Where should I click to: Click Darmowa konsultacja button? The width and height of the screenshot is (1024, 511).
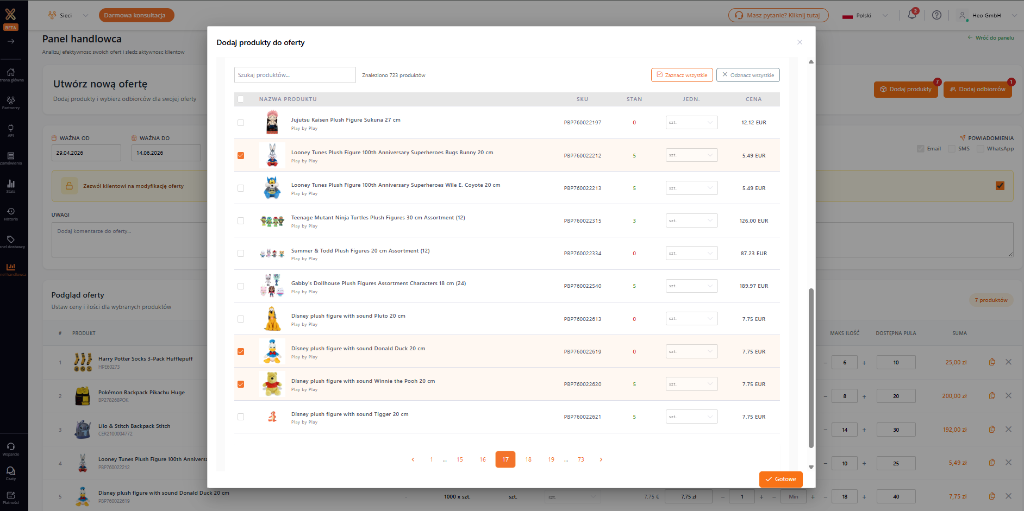136,14
